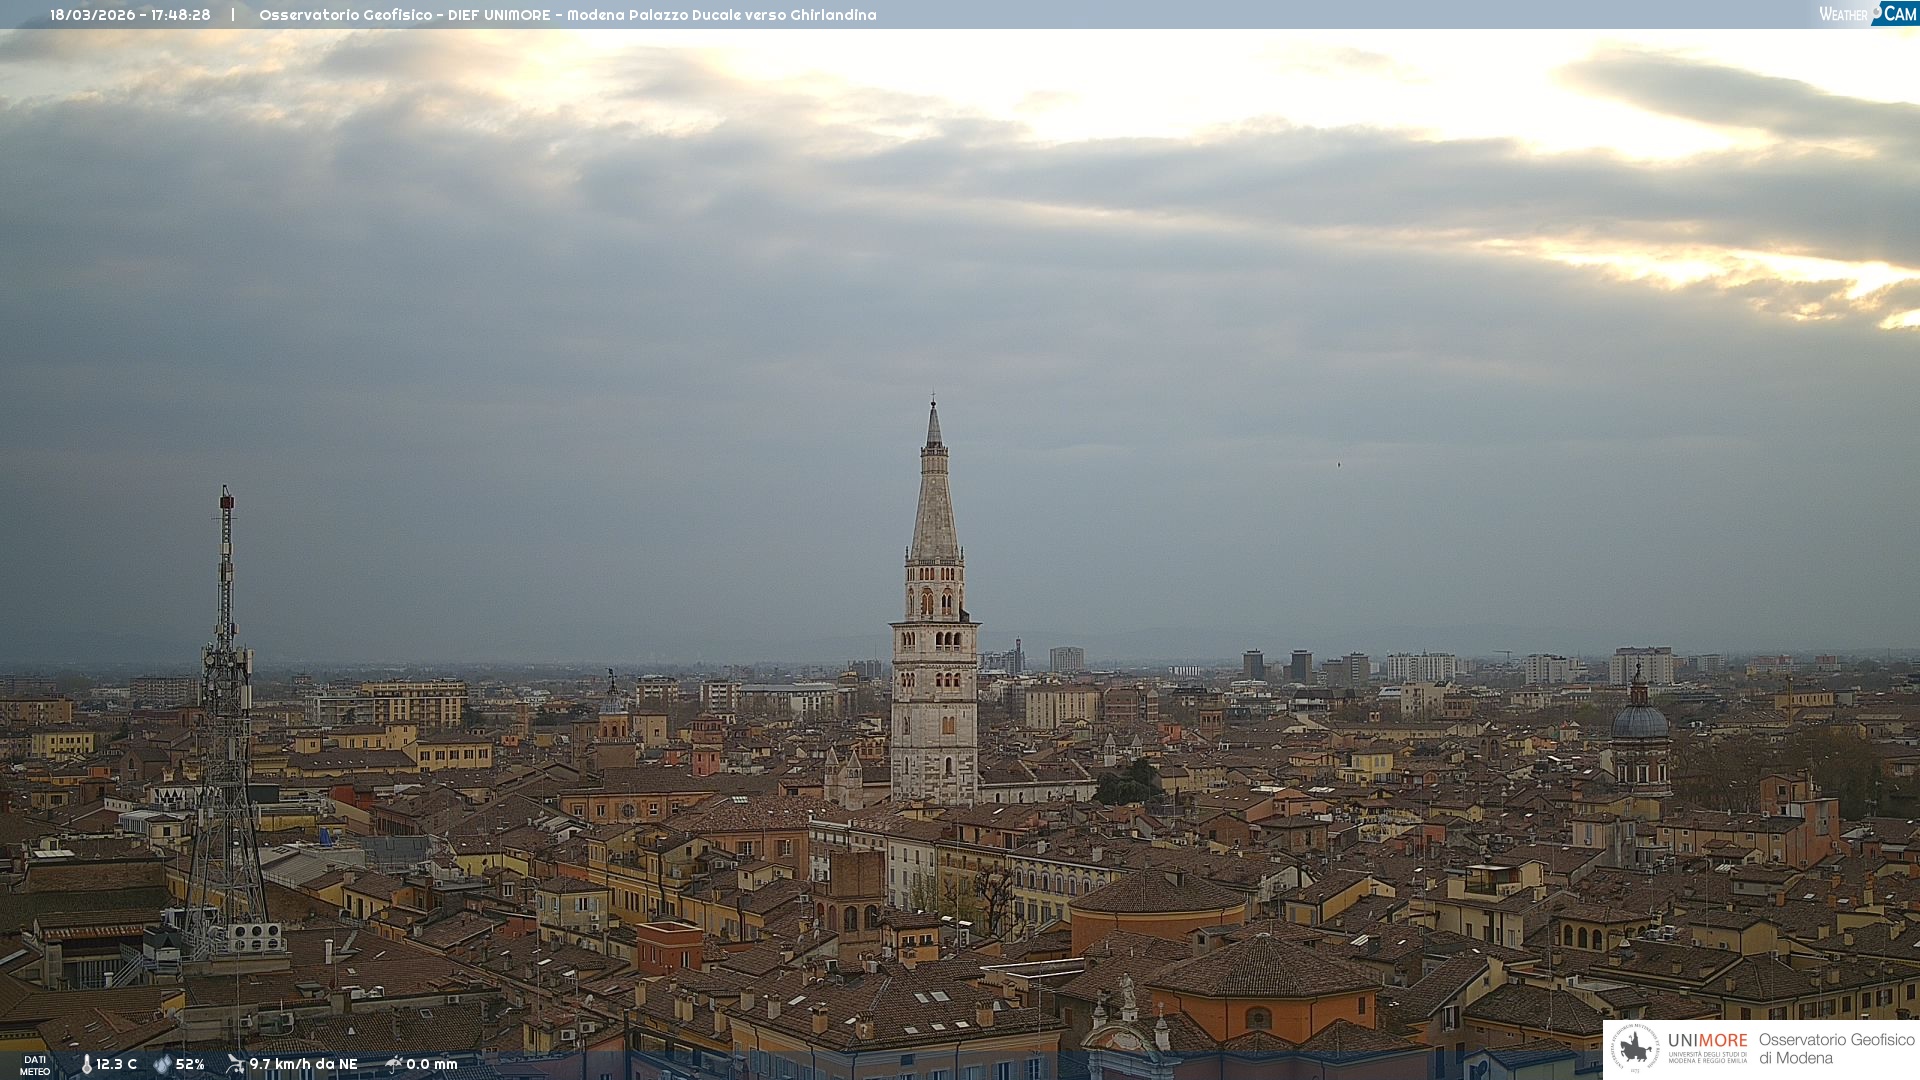
Task: Click Osservatorio Geofisico di Modena text
Action: [x=1836, y=1049]
